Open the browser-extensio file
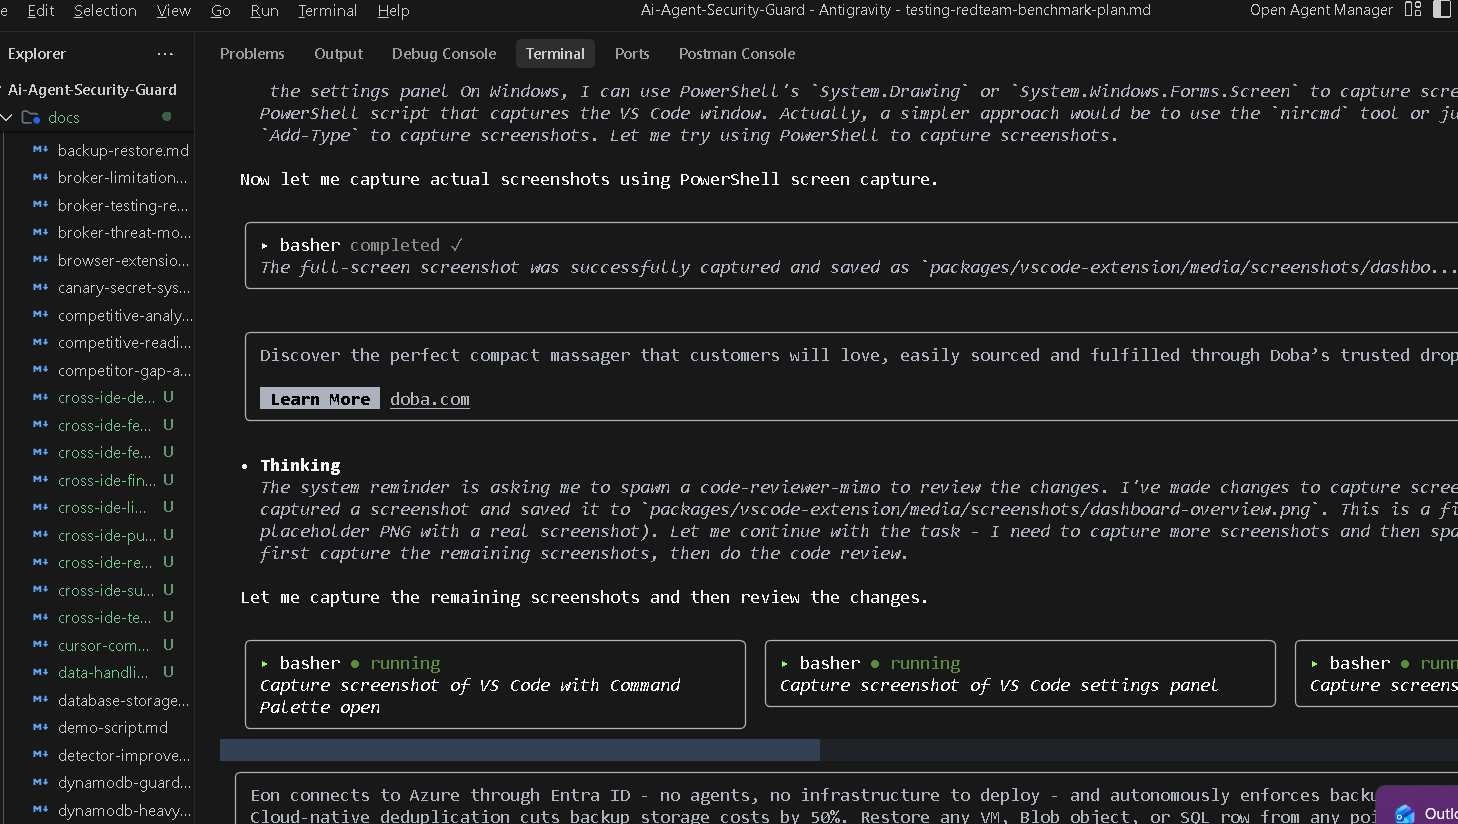The width and height of the screenshot is (1458, 824). point(123,260)
